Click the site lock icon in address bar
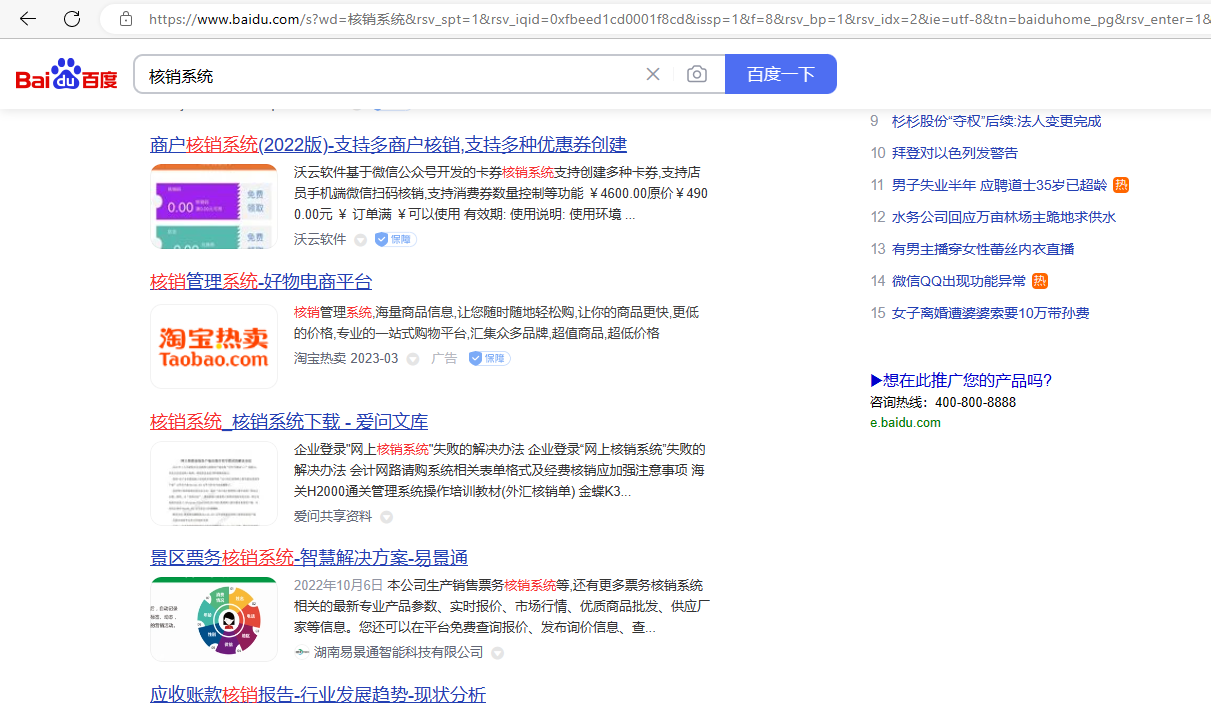Viewport: 1211px width, 711px height. click(x=126, y=19)
